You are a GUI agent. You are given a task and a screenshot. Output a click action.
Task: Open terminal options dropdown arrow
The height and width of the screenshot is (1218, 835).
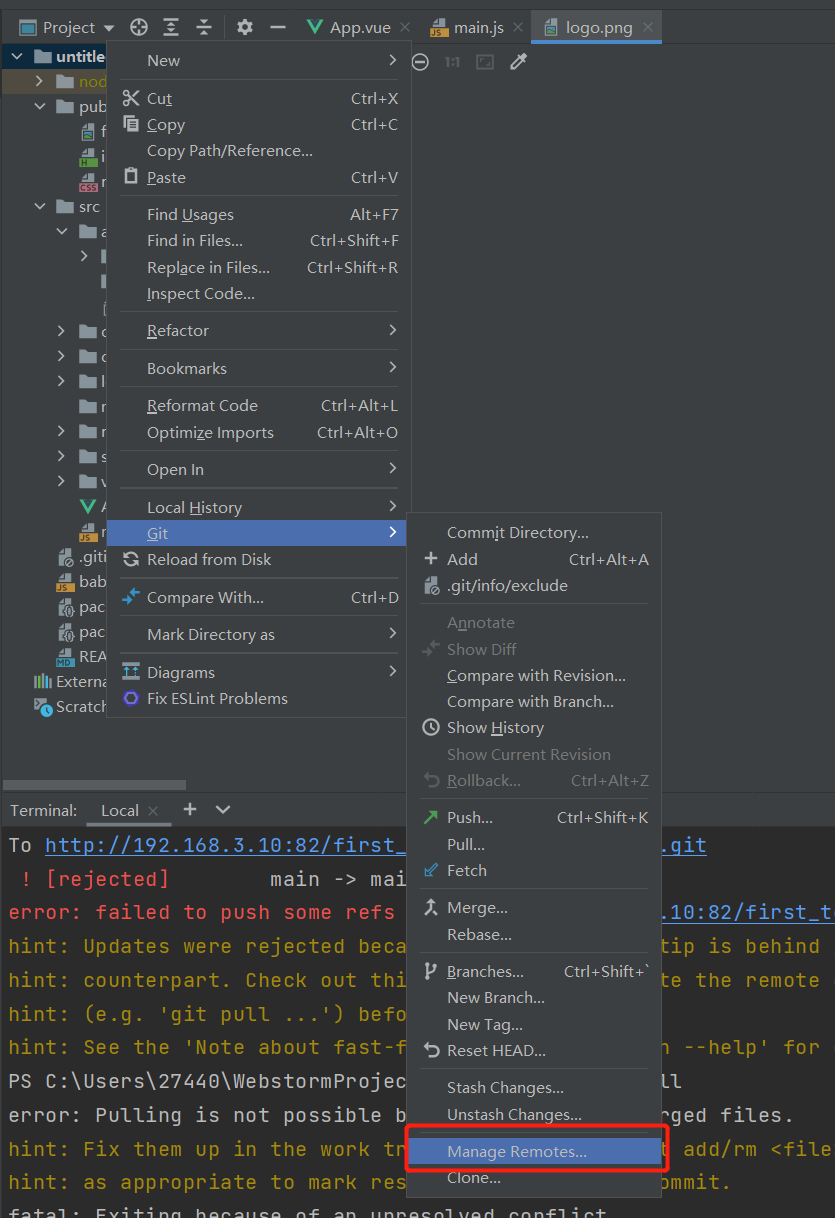pyautogui.click(x=223, y=809)
